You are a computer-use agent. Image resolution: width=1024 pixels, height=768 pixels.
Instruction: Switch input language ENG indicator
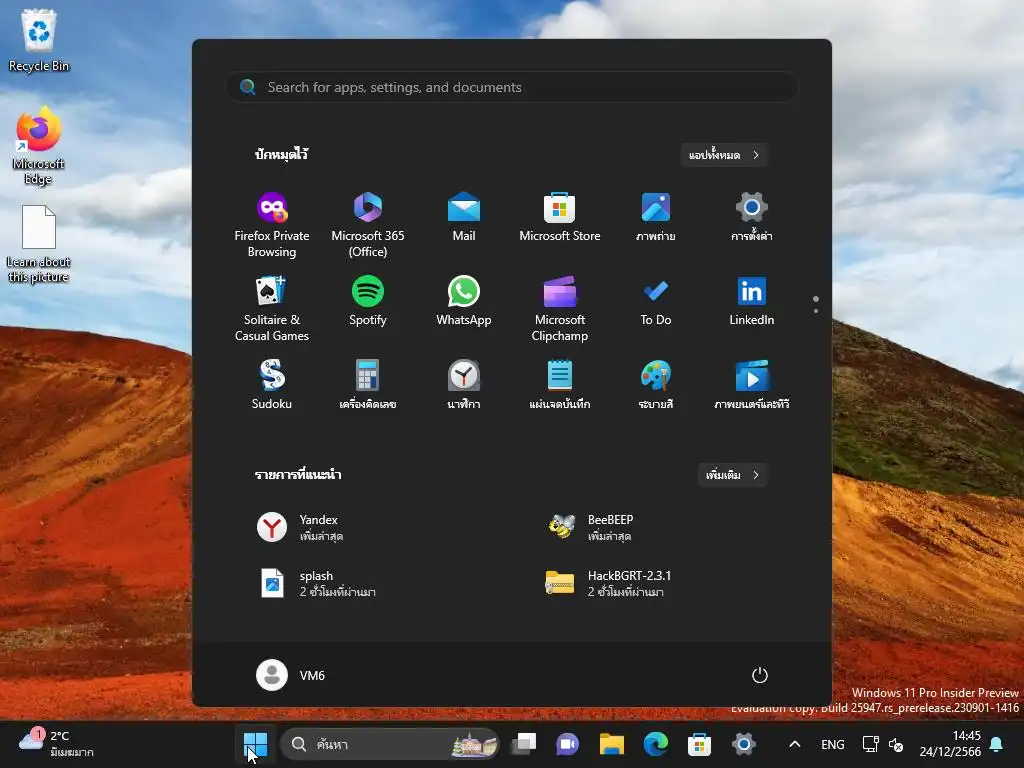(x=833, y=744)
